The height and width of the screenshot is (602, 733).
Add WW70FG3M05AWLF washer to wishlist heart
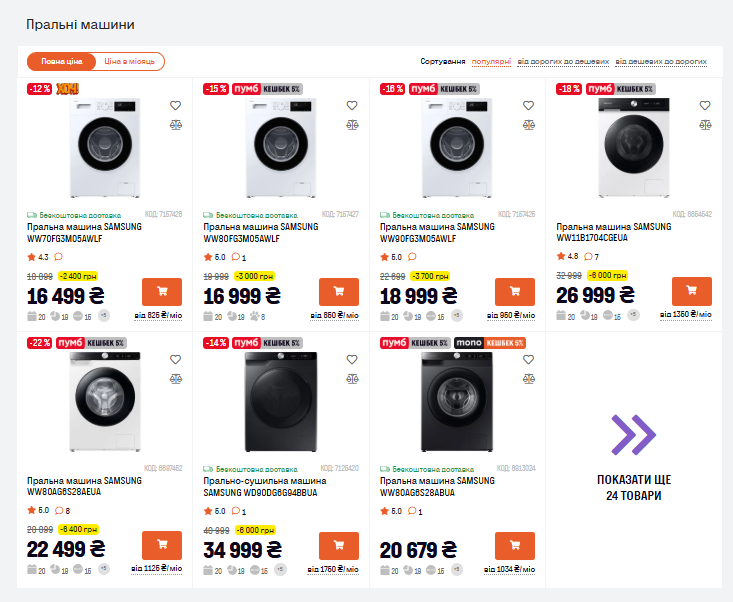click(x=175, y=105)
